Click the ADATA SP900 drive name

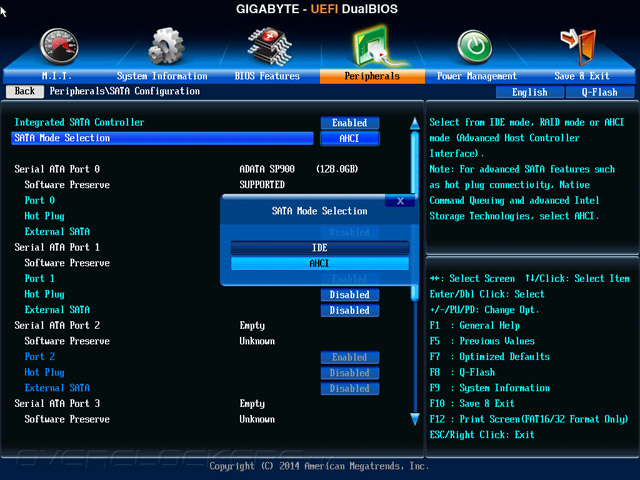[x=267, y=169]
